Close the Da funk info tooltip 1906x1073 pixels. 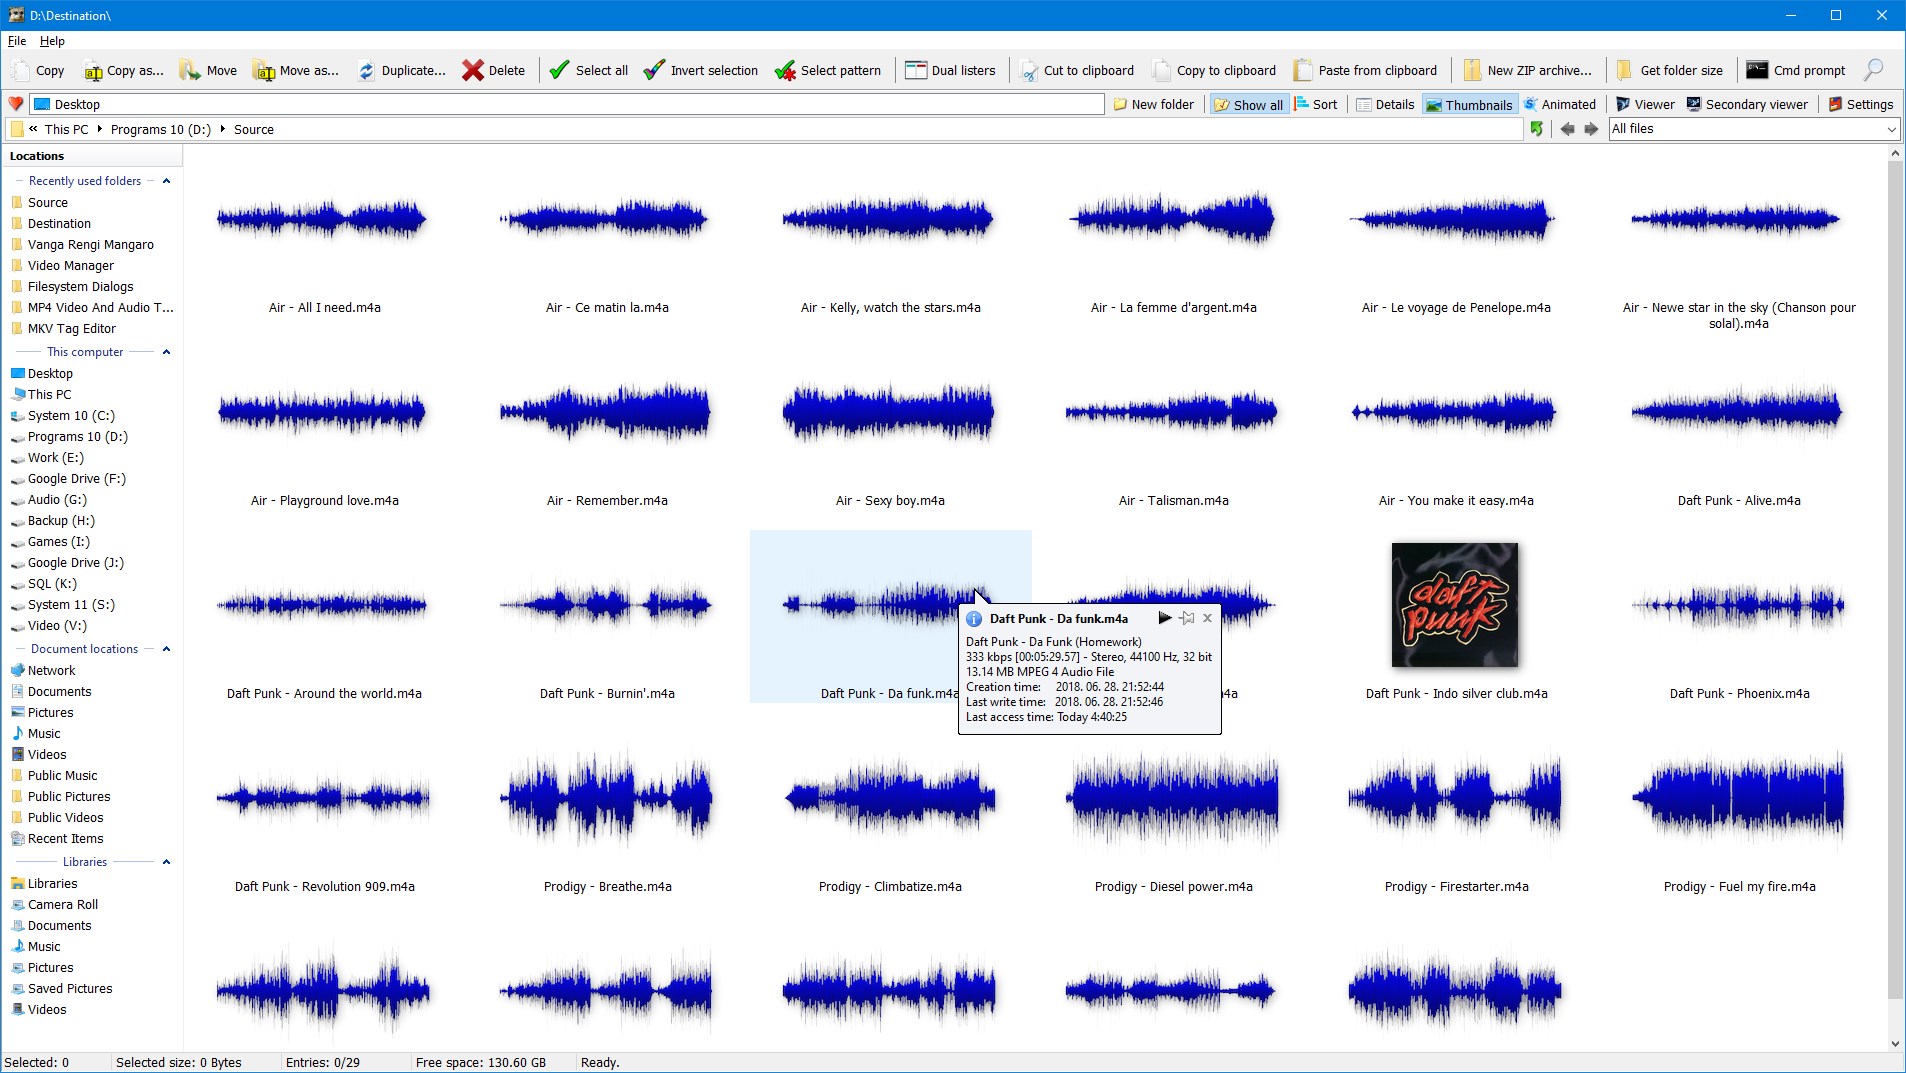point(1207,618)
